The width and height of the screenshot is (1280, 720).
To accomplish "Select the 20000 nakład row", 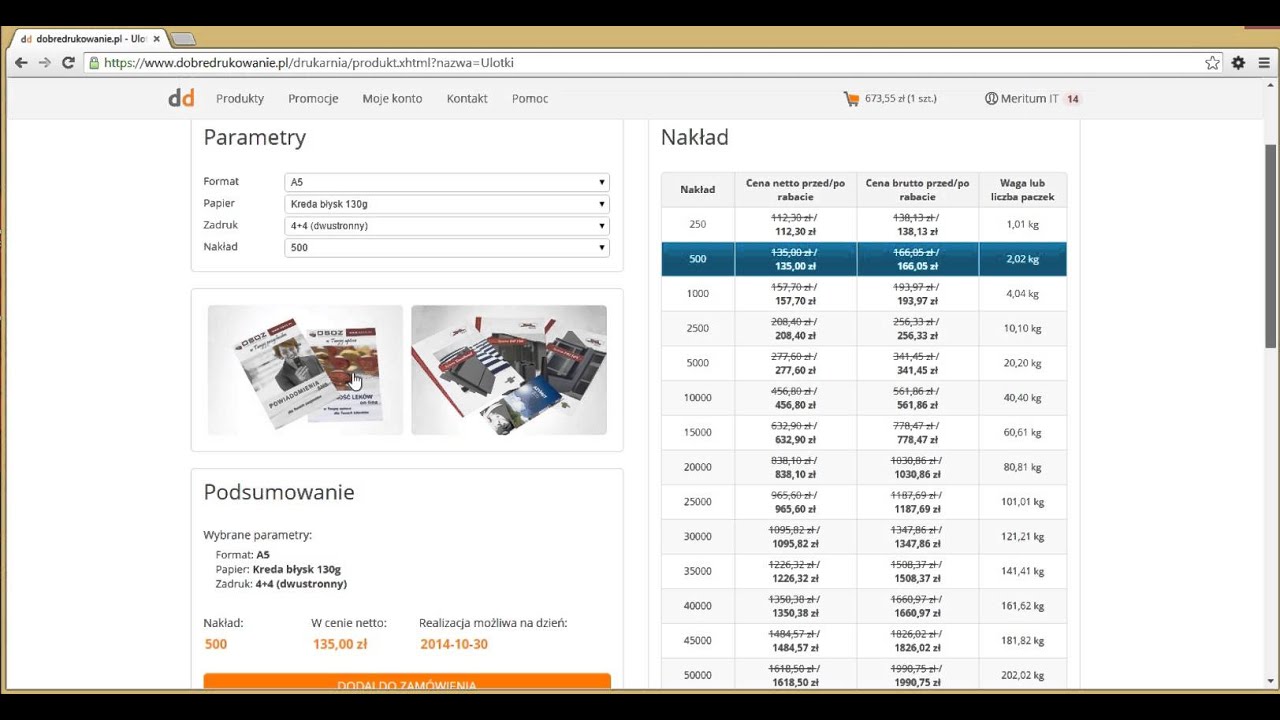I will point(864,467).
